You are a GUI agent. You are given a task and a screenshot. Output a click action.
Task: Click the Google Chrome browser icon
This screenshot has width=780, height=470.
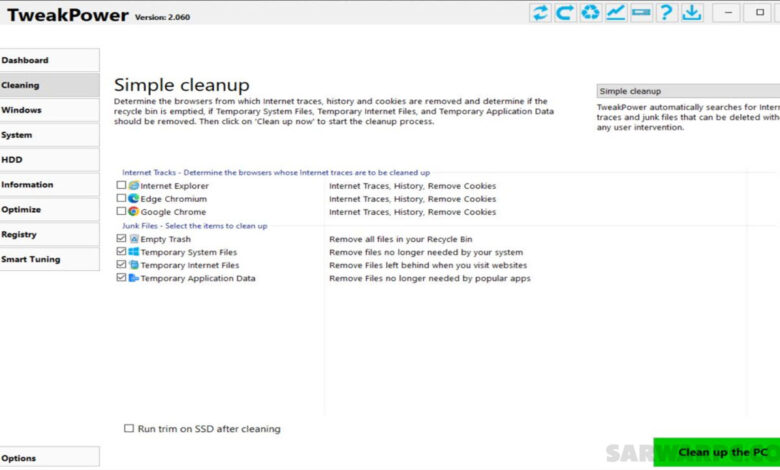point(133,211)
